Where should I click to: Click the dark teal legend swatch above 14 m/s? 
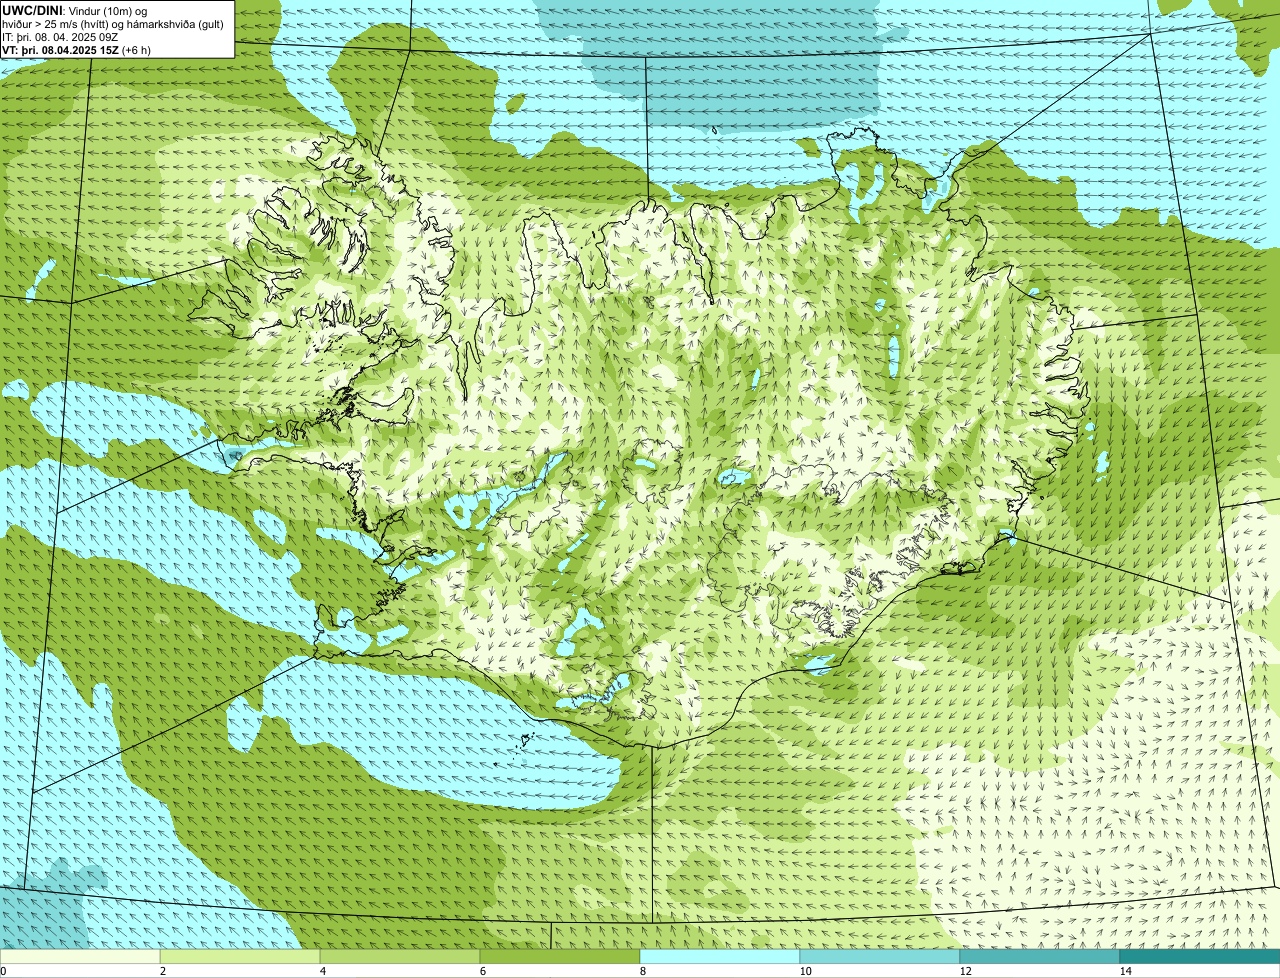pyautogui.click(x=1200, y=957)
